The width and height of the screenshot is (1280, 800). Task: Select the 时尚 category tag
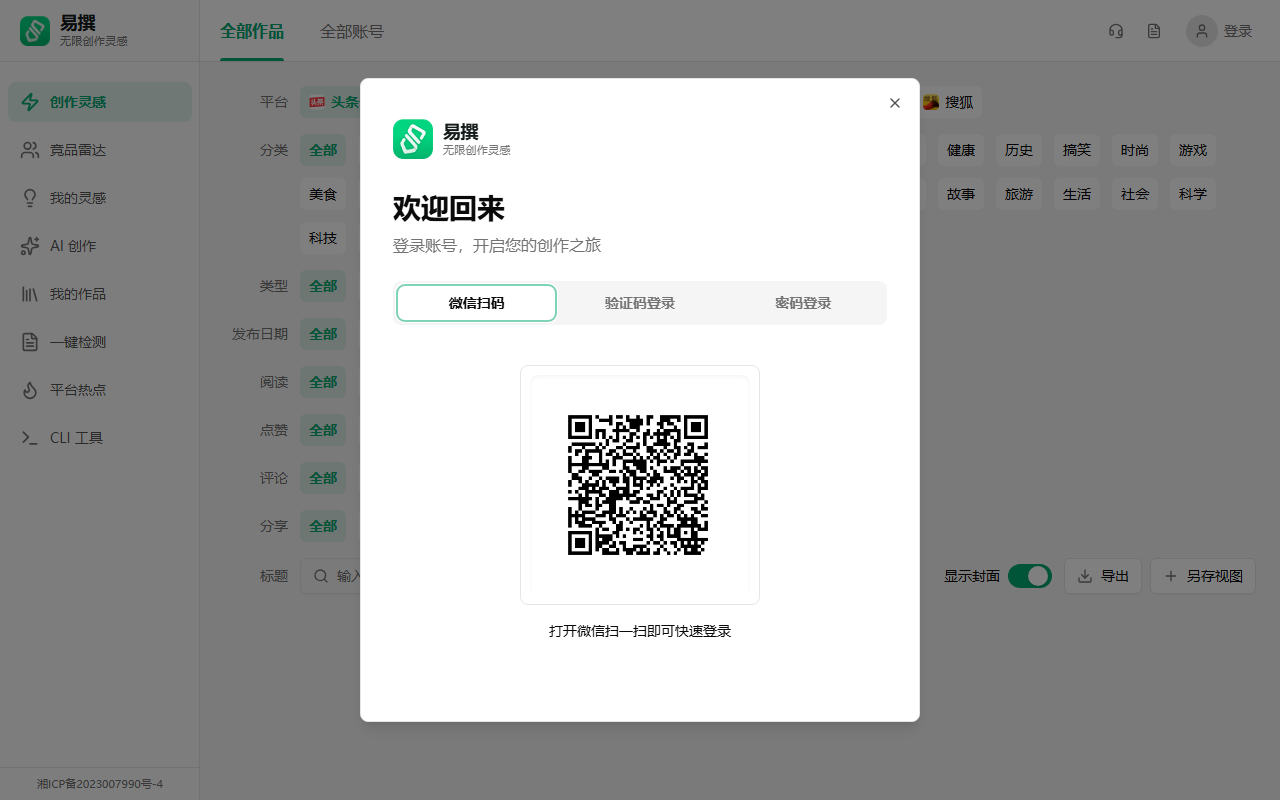pyautogui.click(x=1135, y=150)
